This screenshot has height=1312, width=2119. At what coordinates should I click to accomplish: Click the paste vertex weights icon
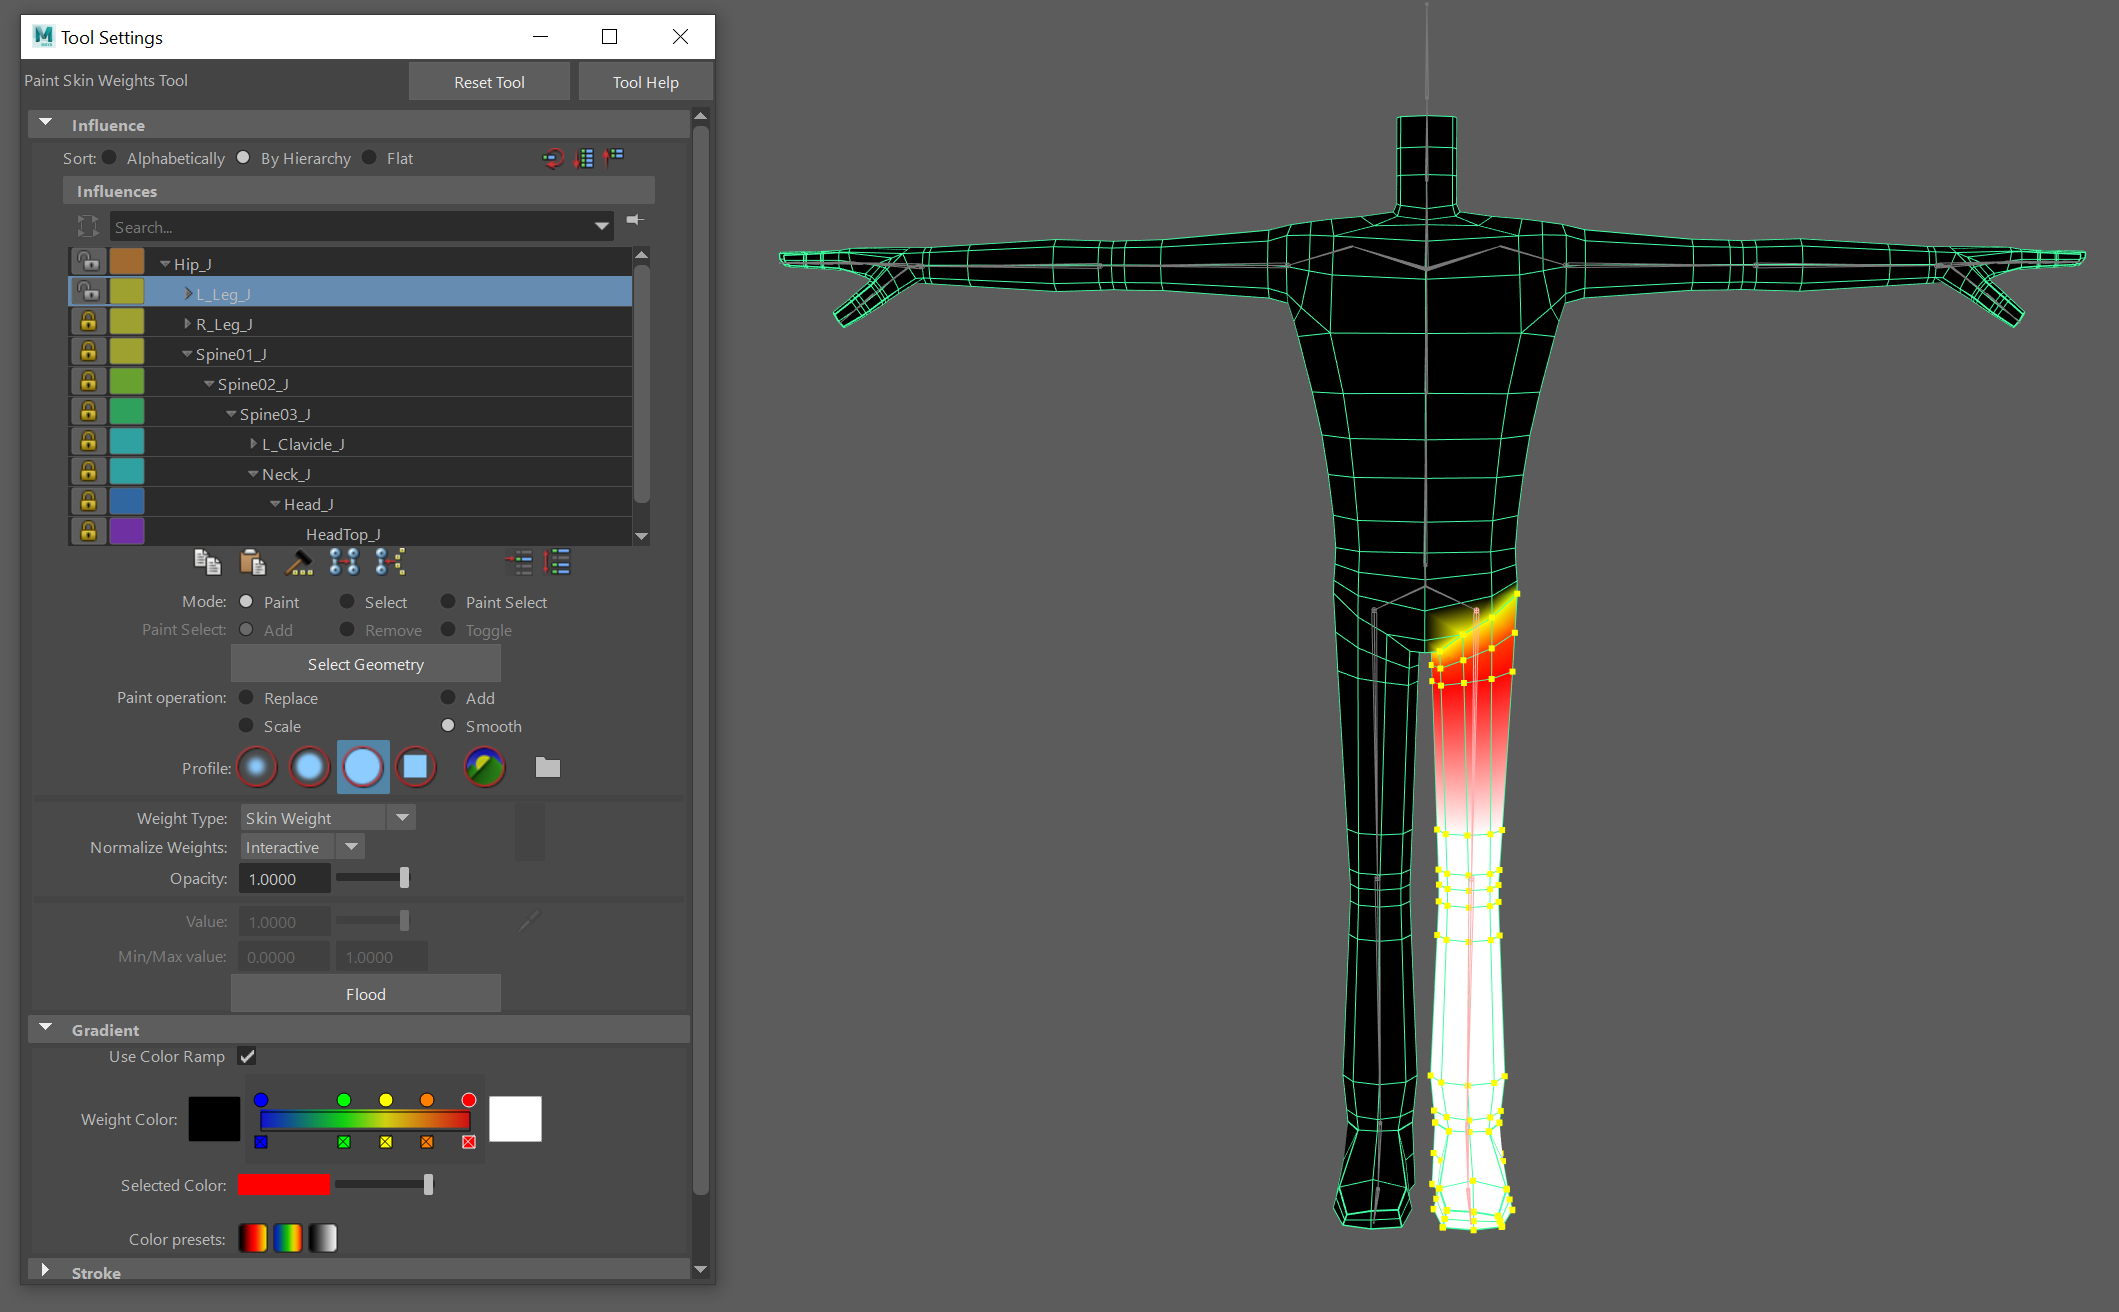click(x=252, y=562)
